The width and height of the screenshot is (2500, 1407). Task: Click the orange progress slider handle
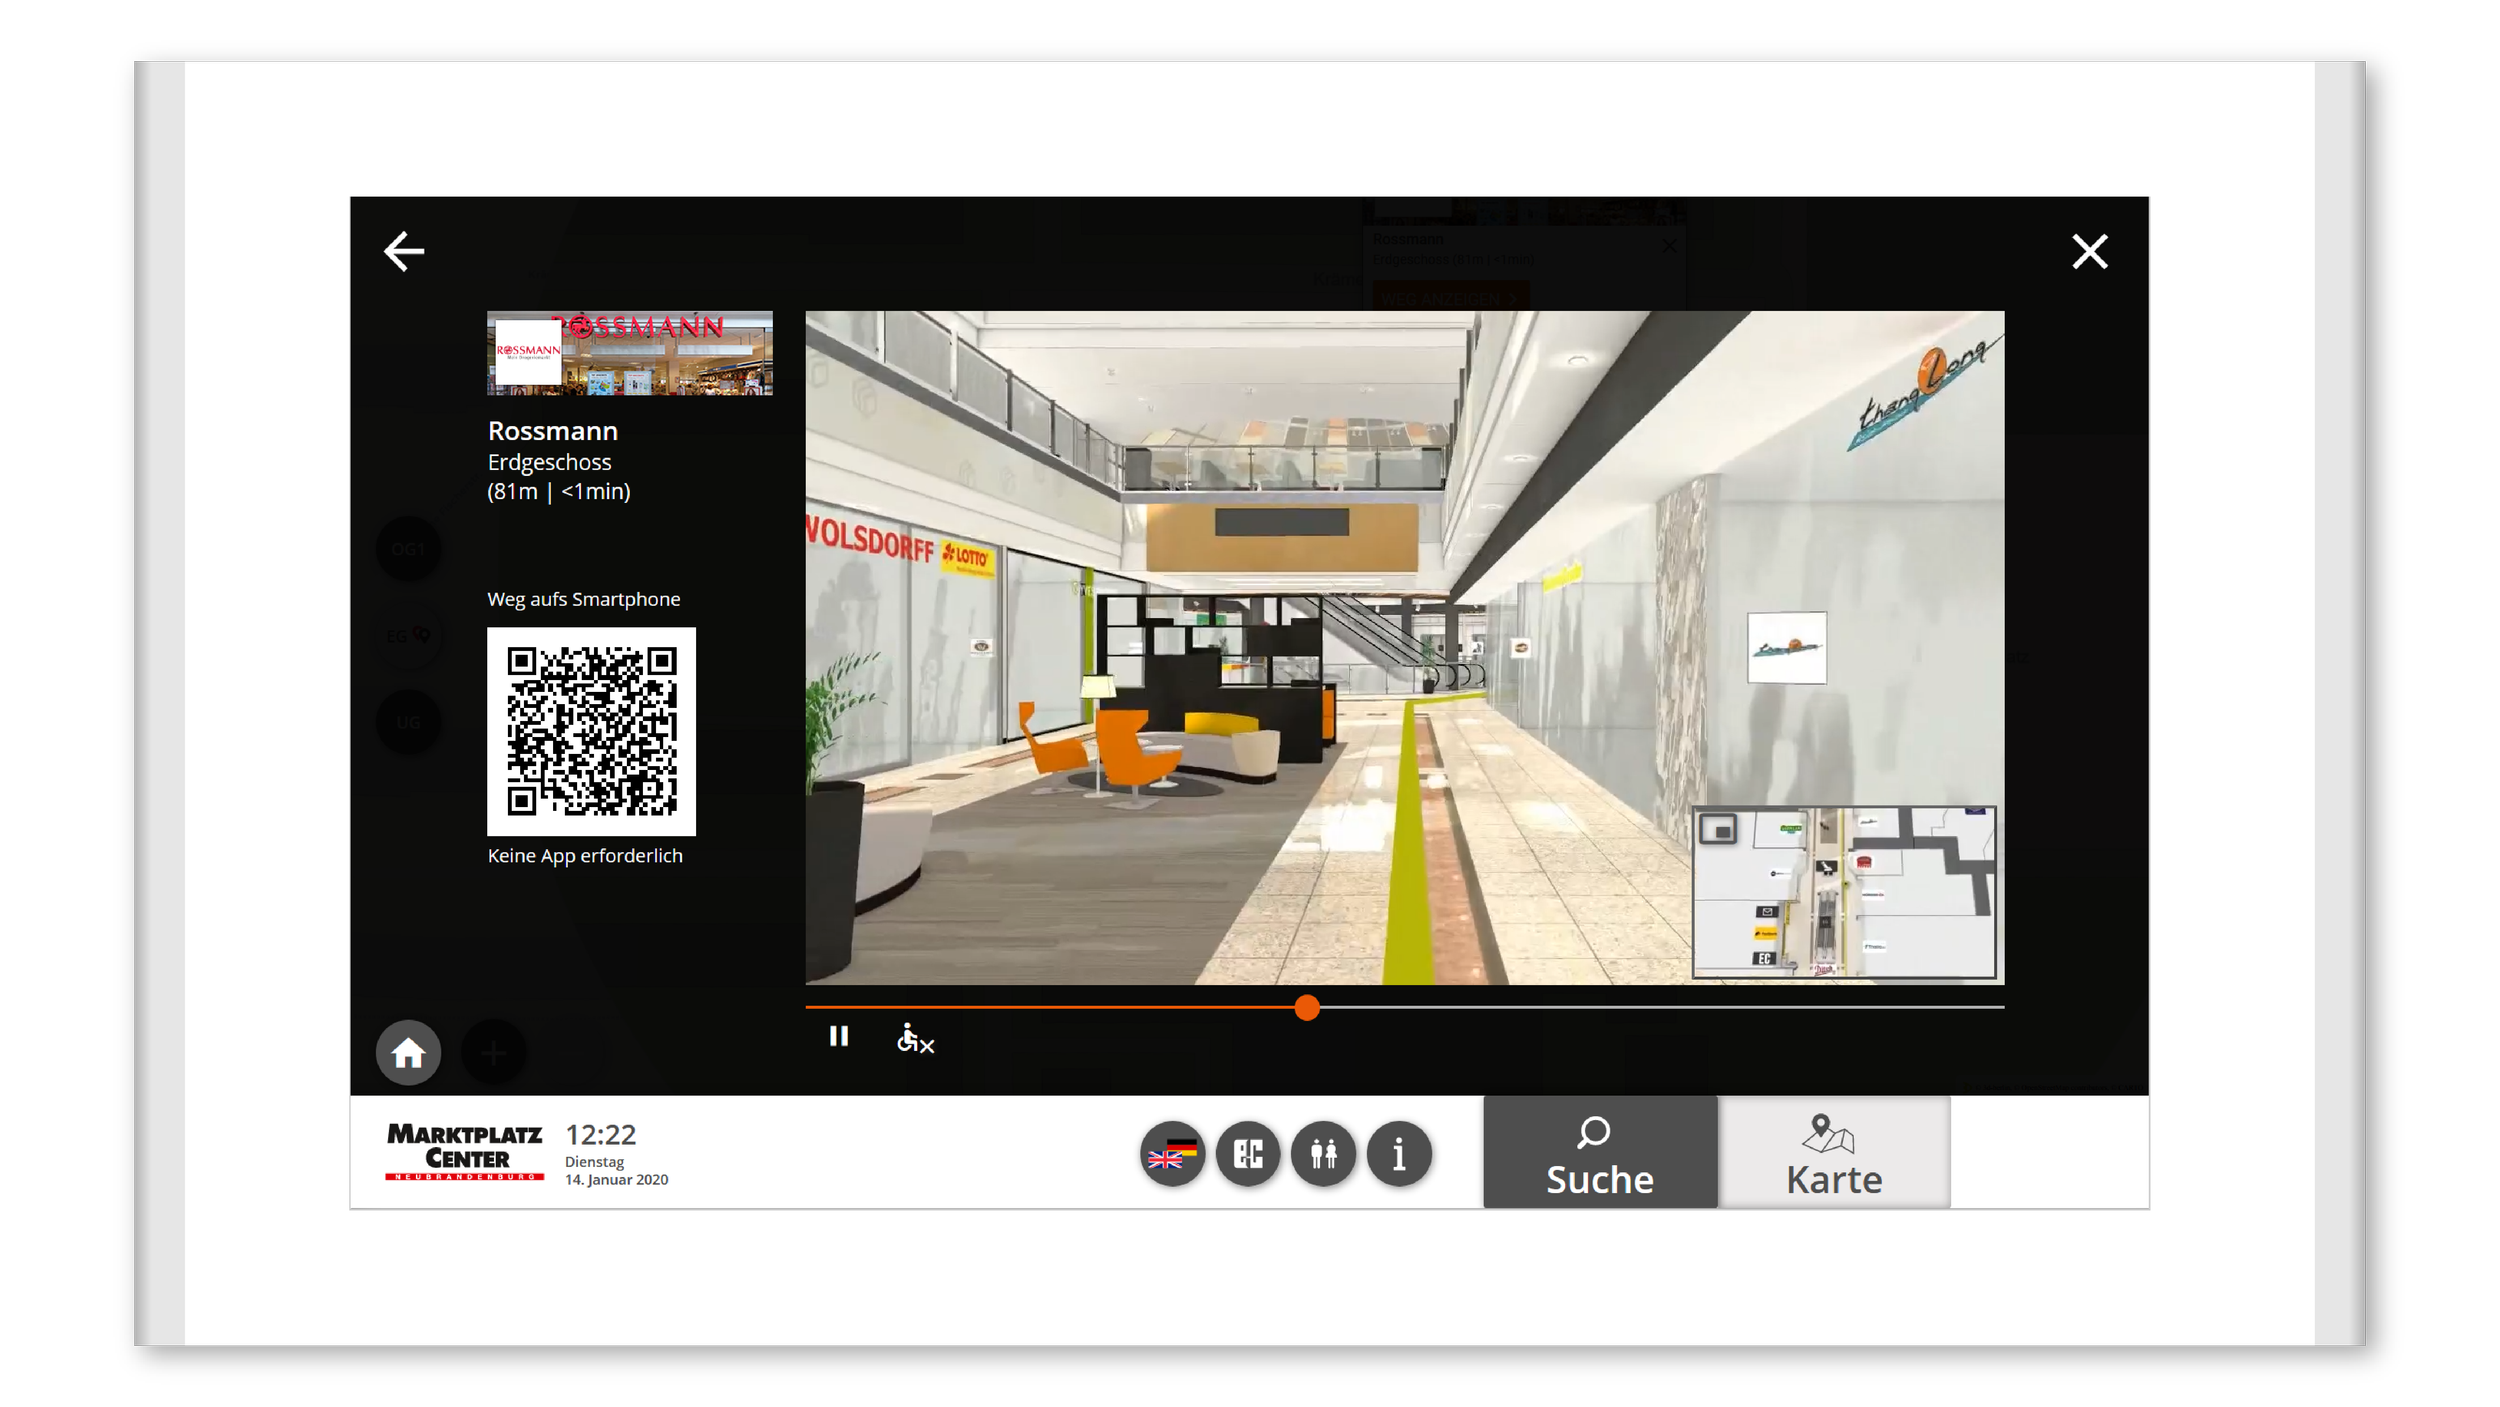pos(1306,1008)
